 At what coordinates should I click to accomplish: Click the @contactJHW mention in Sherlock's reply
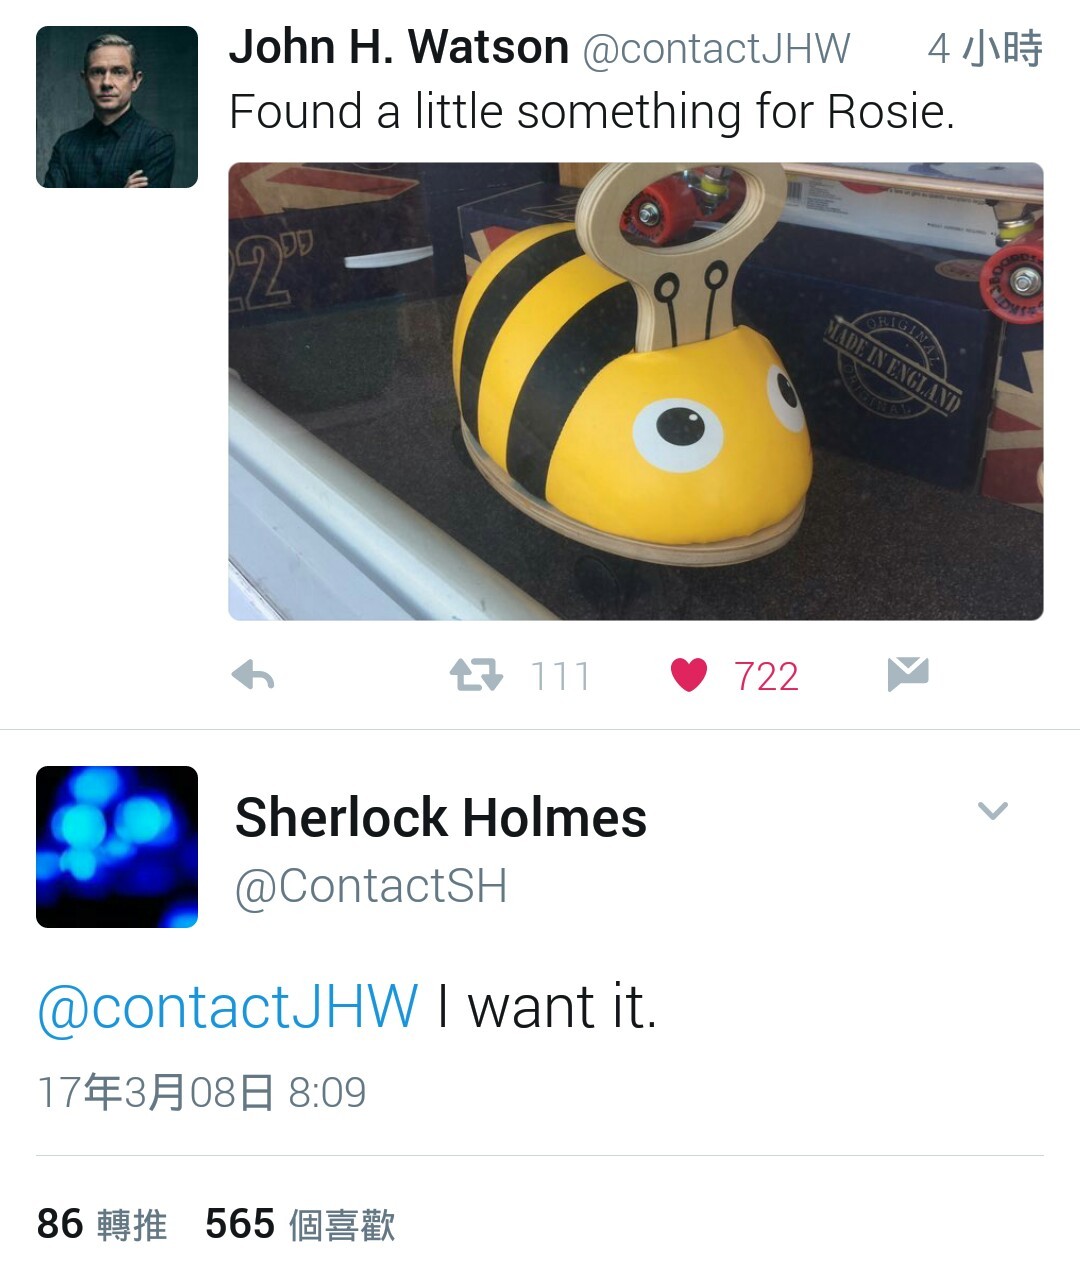coord(228,1006)
